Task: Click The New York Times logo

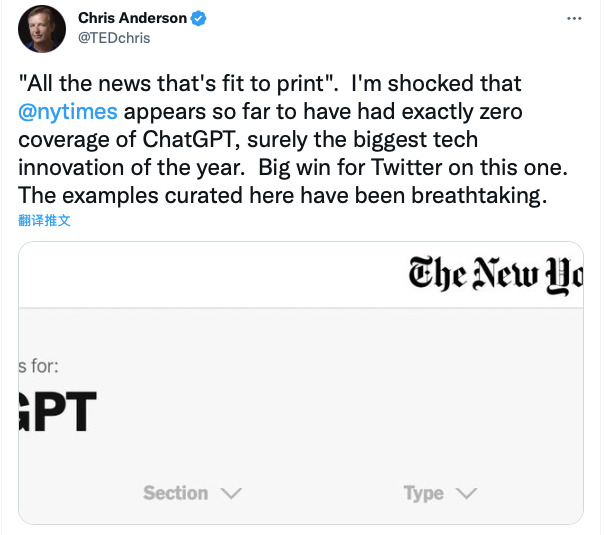Action: click(494, 273)
